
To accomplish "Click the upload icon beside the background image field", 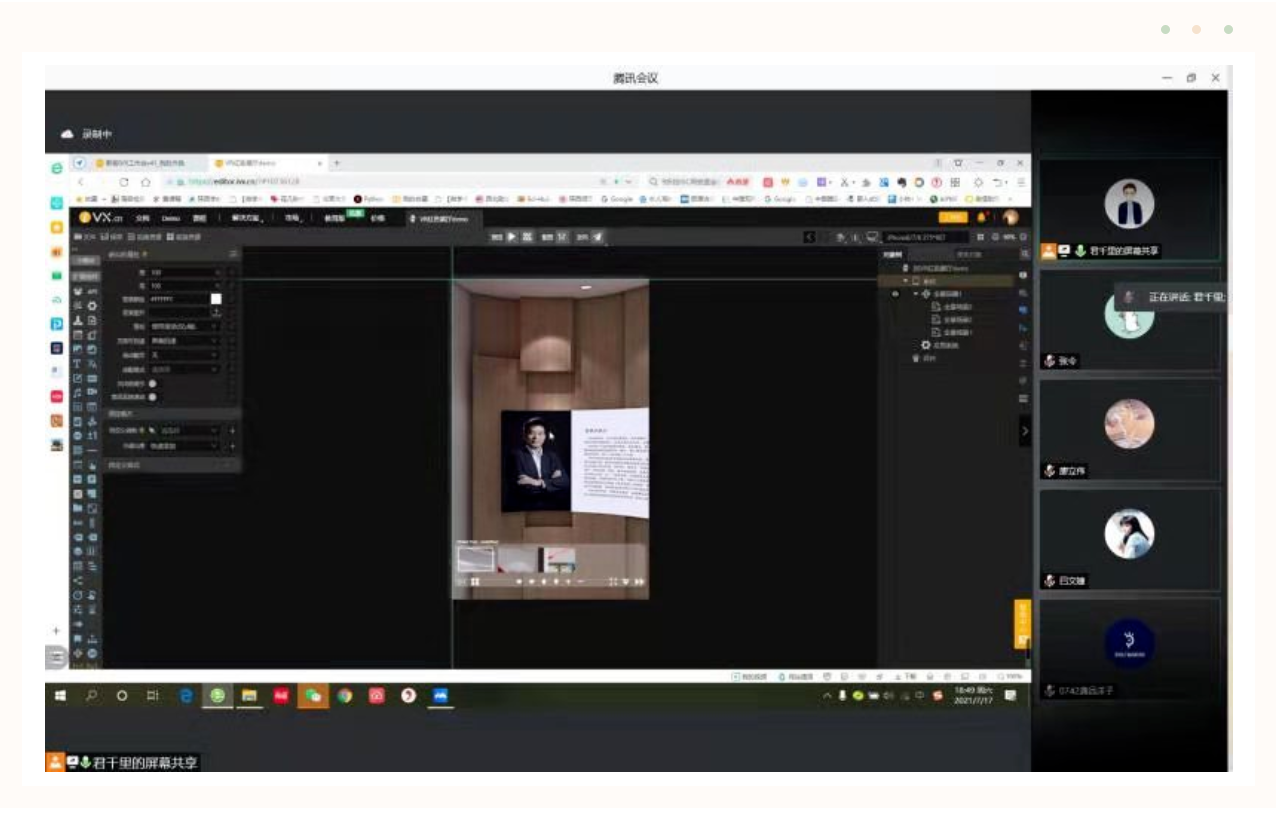I will point(216,313).
